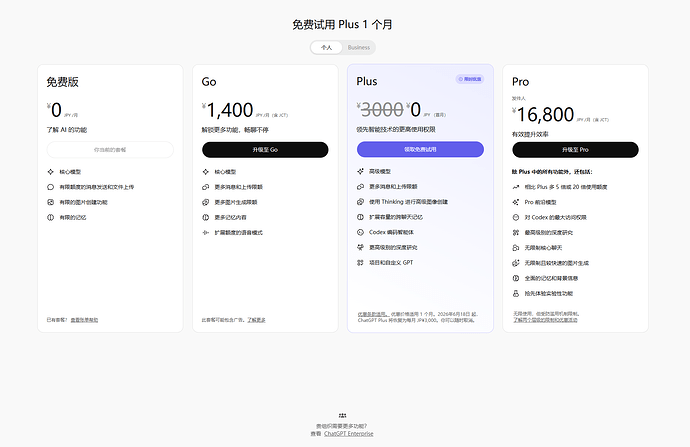Click the sparkle icon beside 核心模型 in Go card
This screenshot has width=690, height=447.
[x=206, y=172]
